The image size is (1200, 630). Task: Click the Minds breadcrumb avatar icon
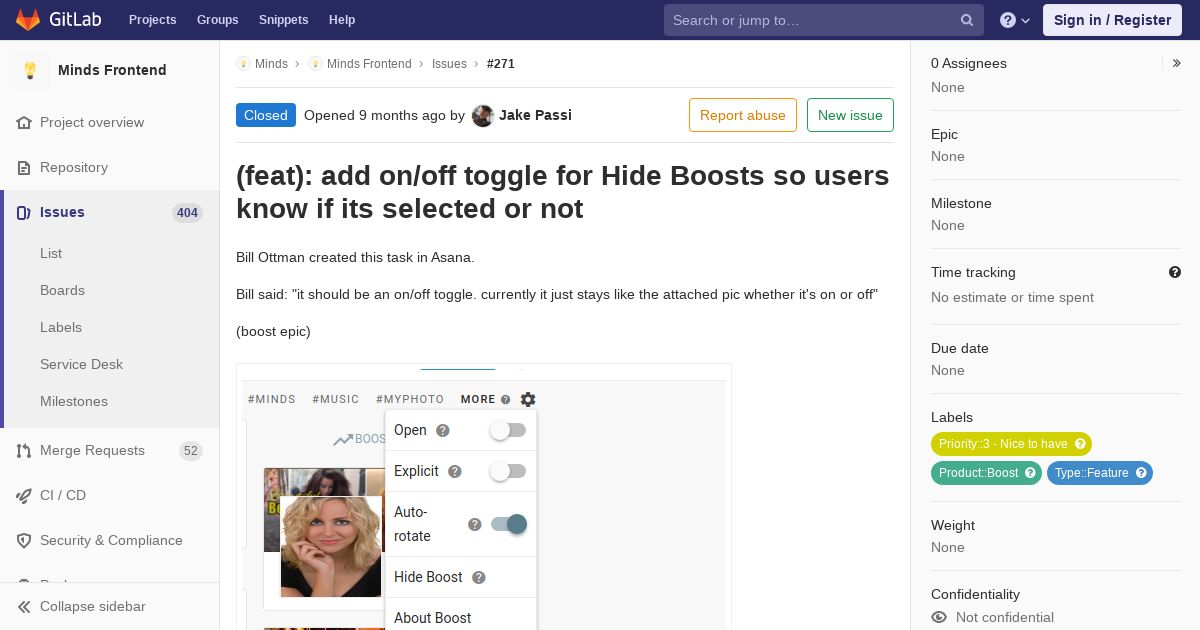pos(243,63)
